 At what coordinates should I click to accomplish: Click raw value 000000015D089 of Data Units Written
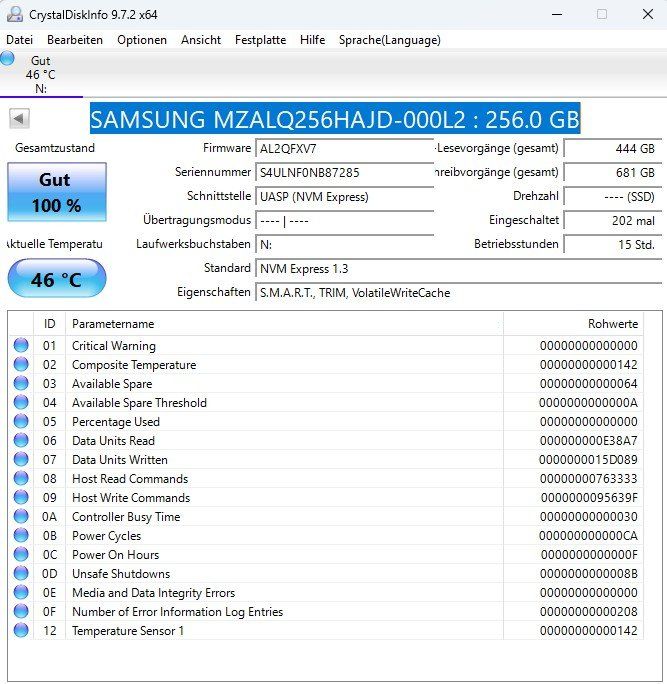[588, 460]
